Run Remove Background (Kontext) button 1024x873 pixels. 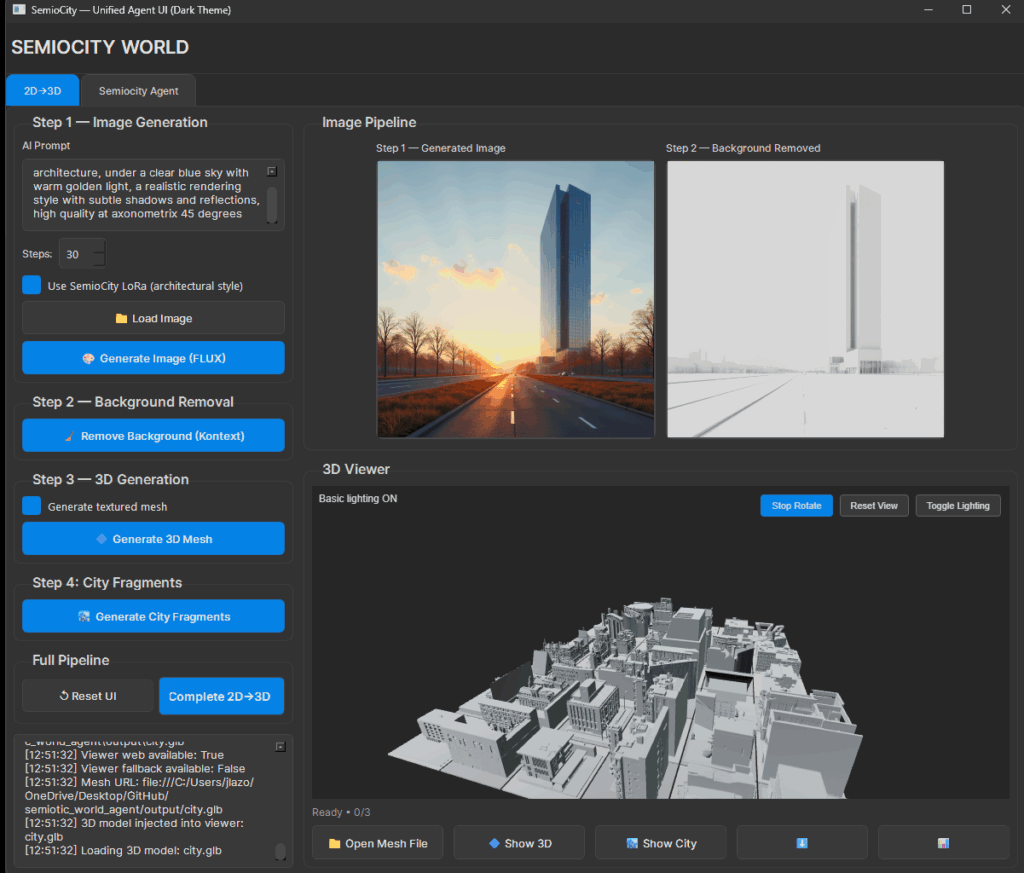[x=153, y=436]
